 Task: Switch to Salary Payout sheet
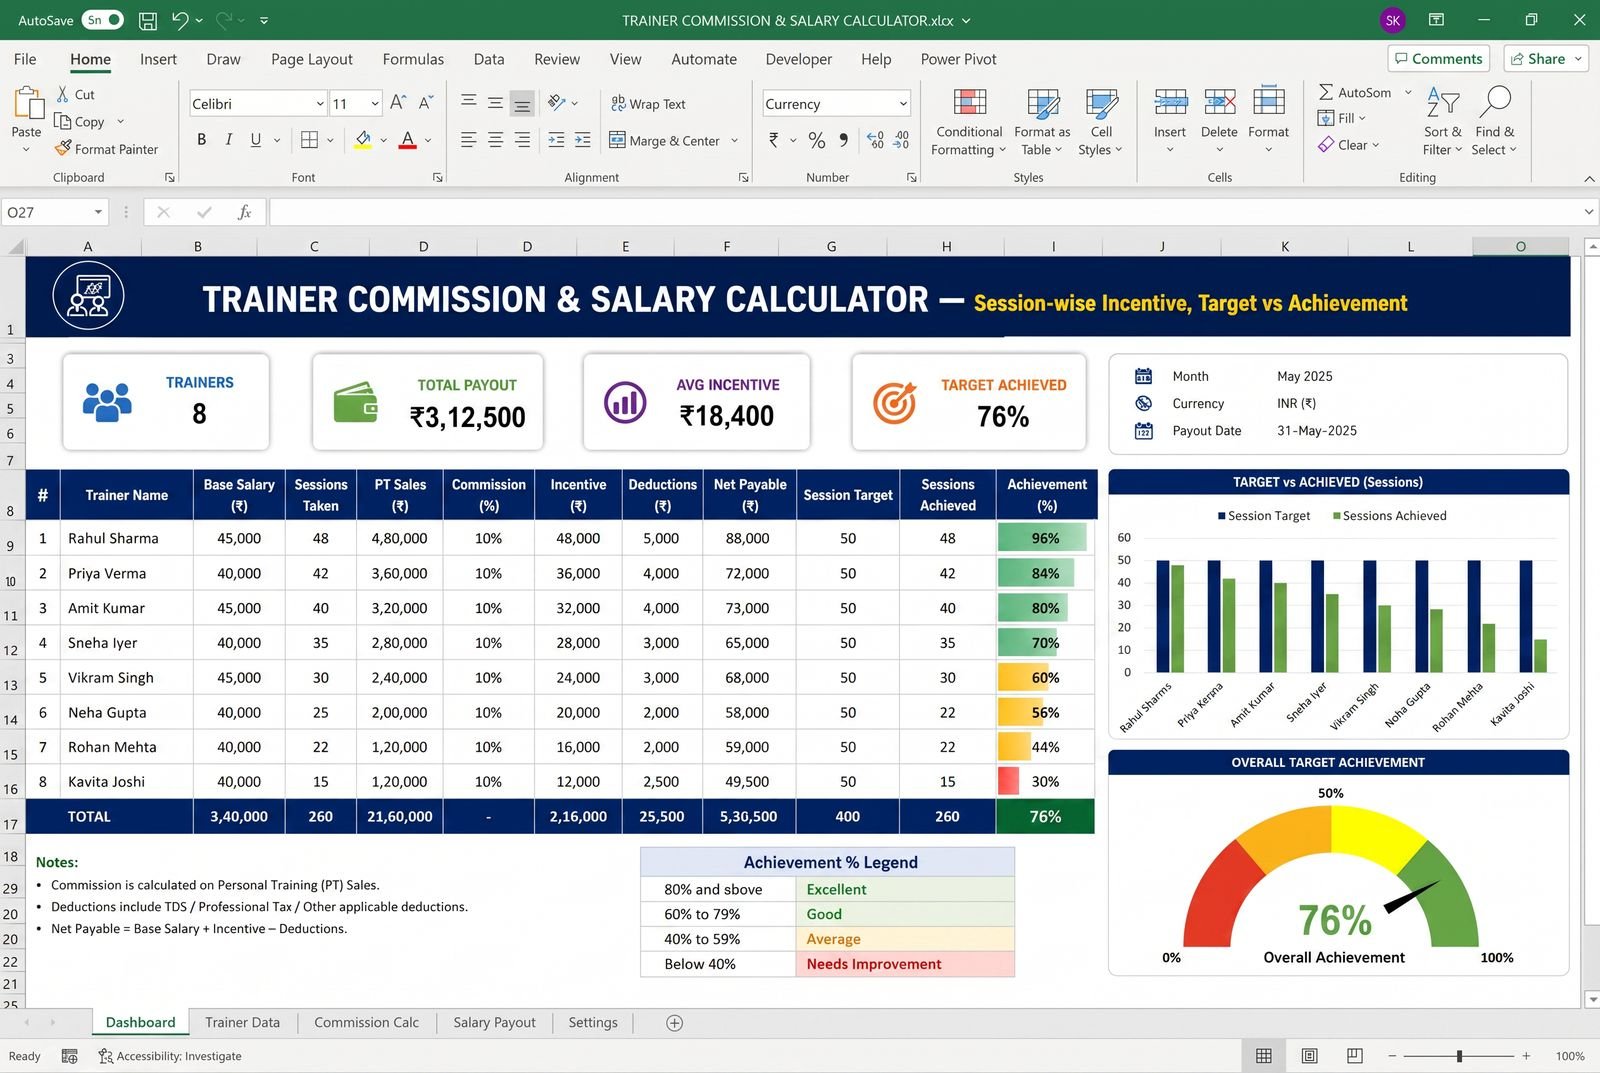(x=494, y=1022)
